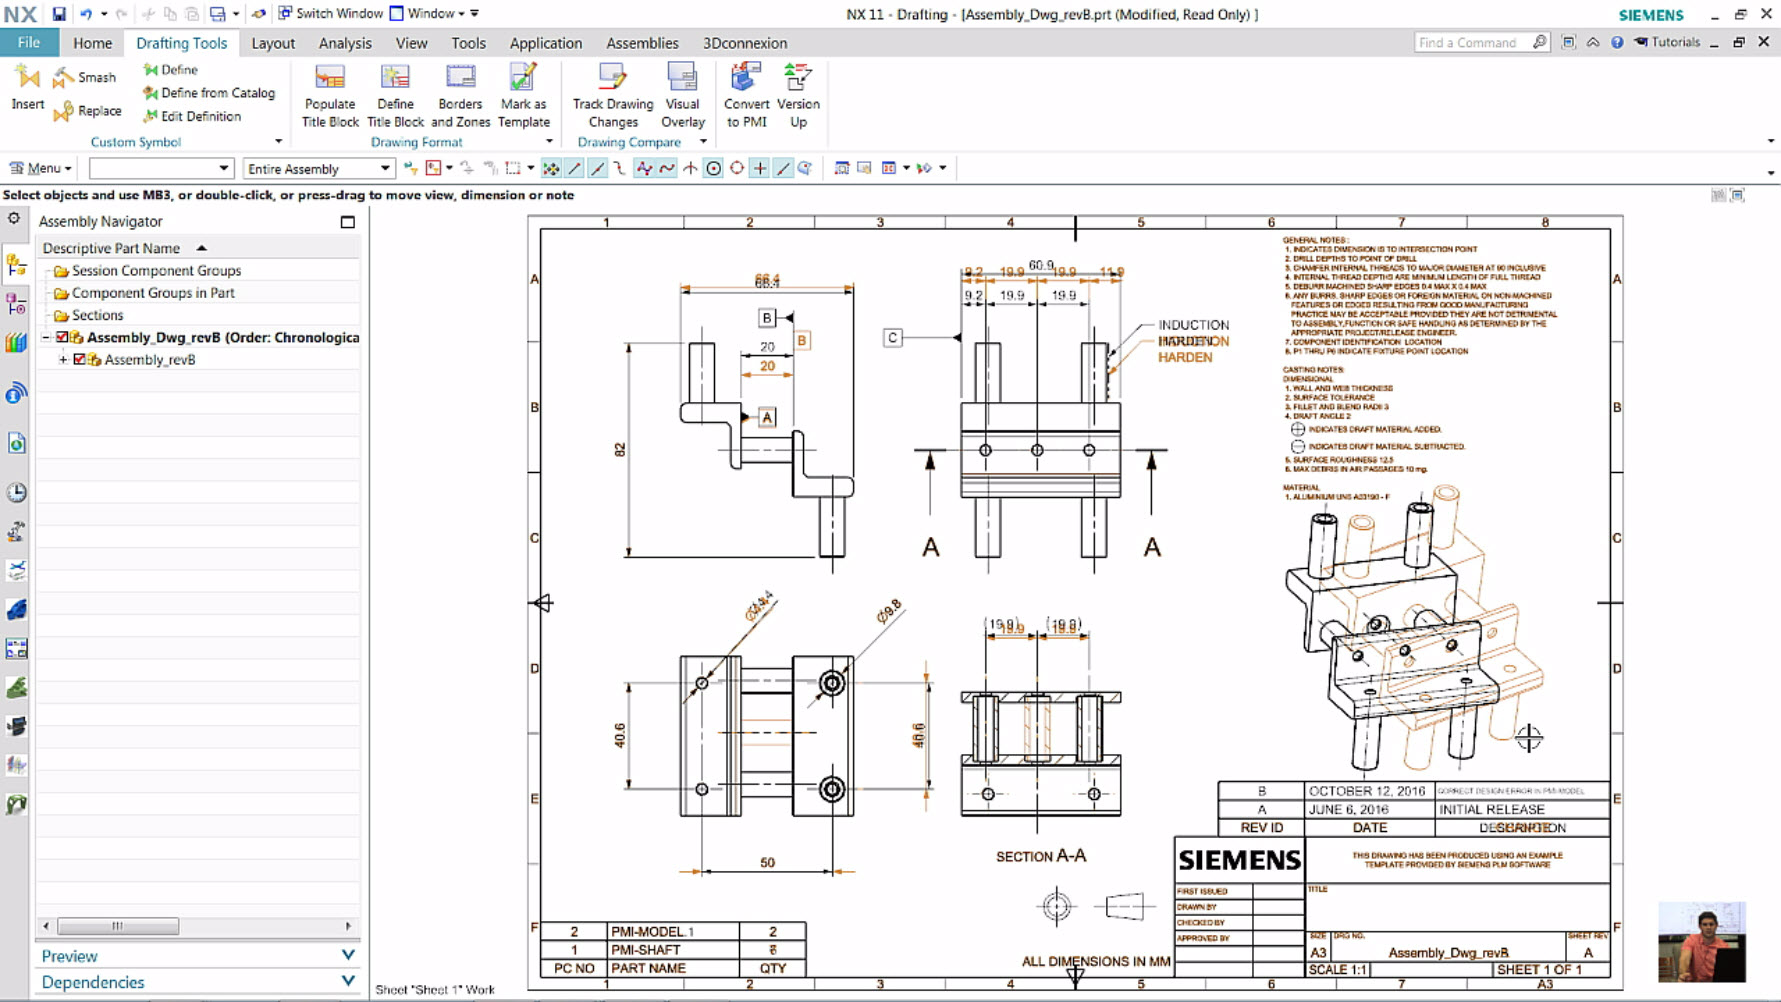Viewport: 1781px width, 1002px height.
Task: Expand the Assembly_revB tree node
Action: click(x=63, y=359)
